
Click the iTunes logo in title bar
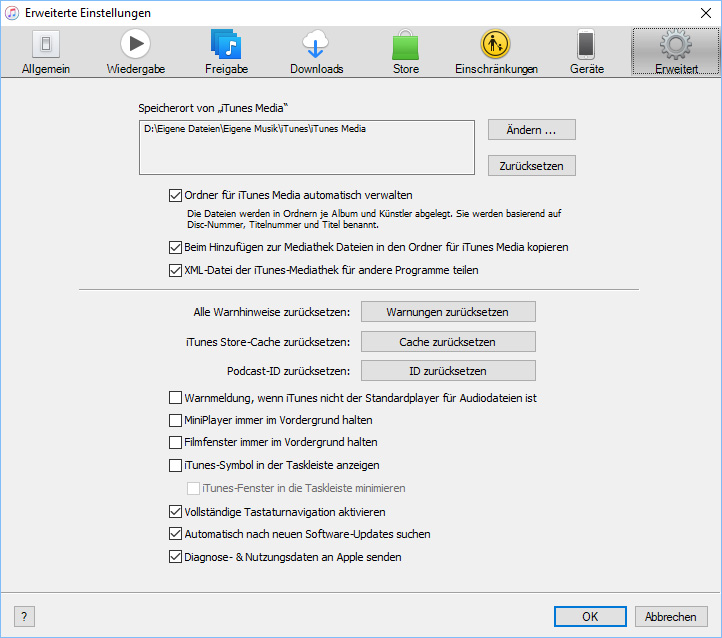pyautogui.click(x=12, y=13)
